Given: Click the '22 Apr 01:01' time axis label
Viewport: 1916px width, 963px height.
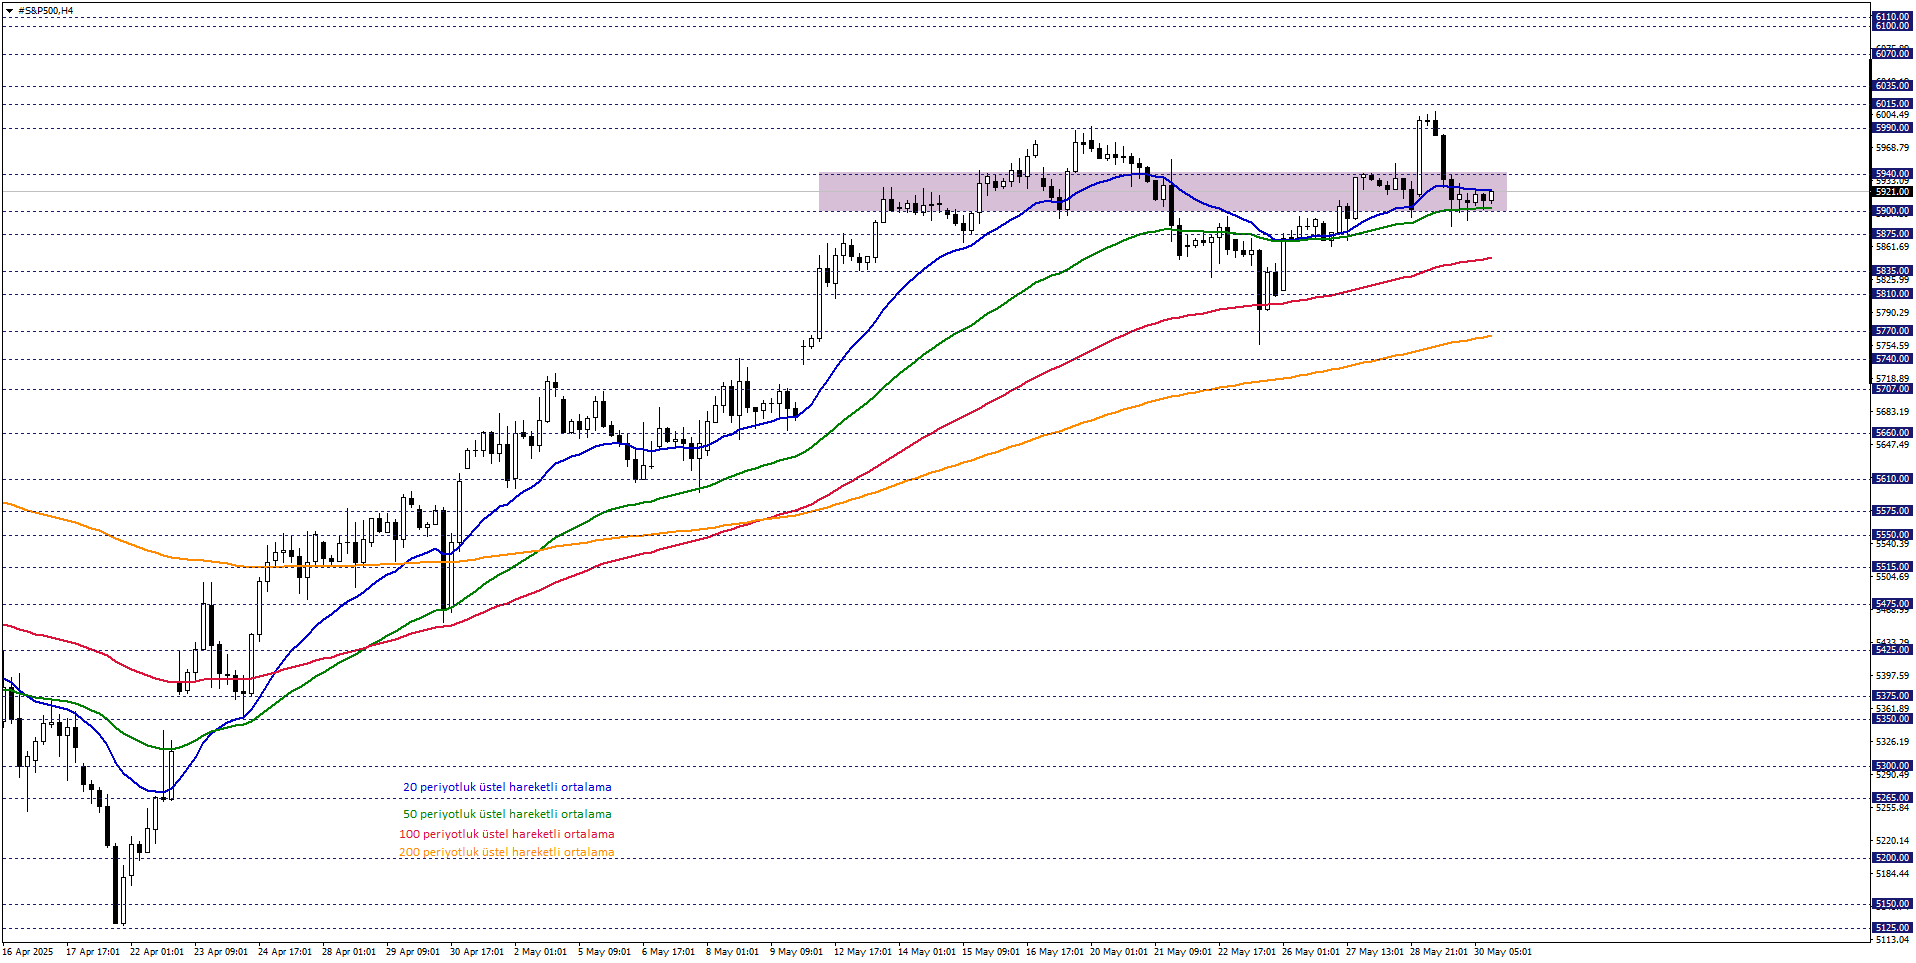Looking at the screenshot, I should [157, 952].
